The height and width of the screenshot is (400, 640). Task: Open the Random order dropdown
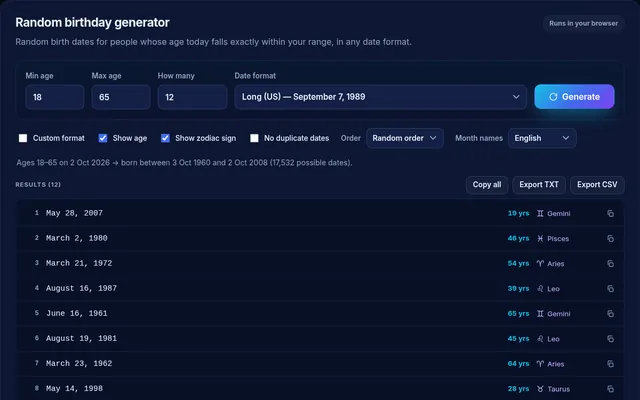(x=404, y=138)
